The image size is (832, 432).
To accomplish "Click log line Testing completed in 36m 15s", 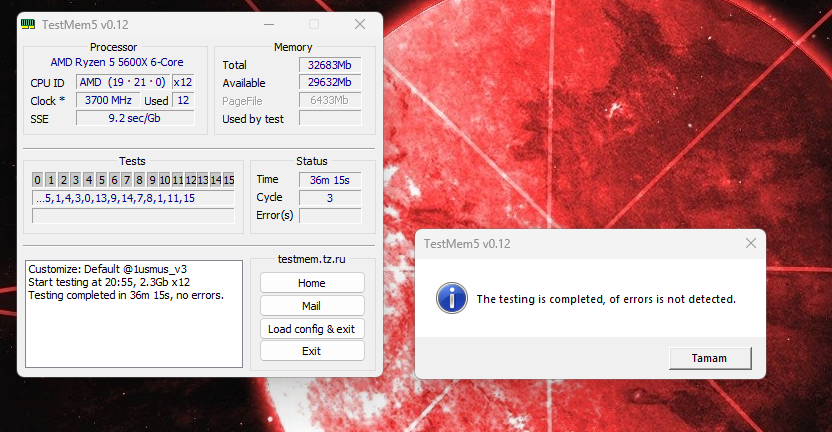I will (x=126, y=295).
